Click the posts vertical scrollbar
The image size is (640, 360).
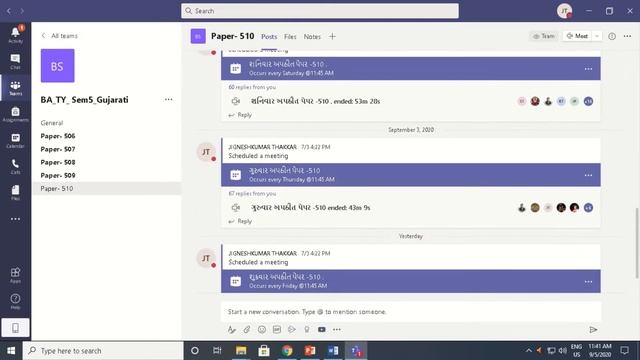coord(636,243)
